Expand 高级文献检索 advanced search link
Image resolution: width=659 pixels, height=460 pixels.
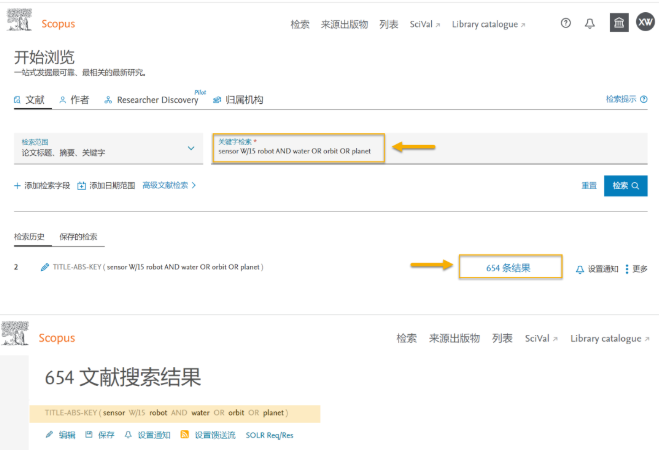[x=169, y=185]
